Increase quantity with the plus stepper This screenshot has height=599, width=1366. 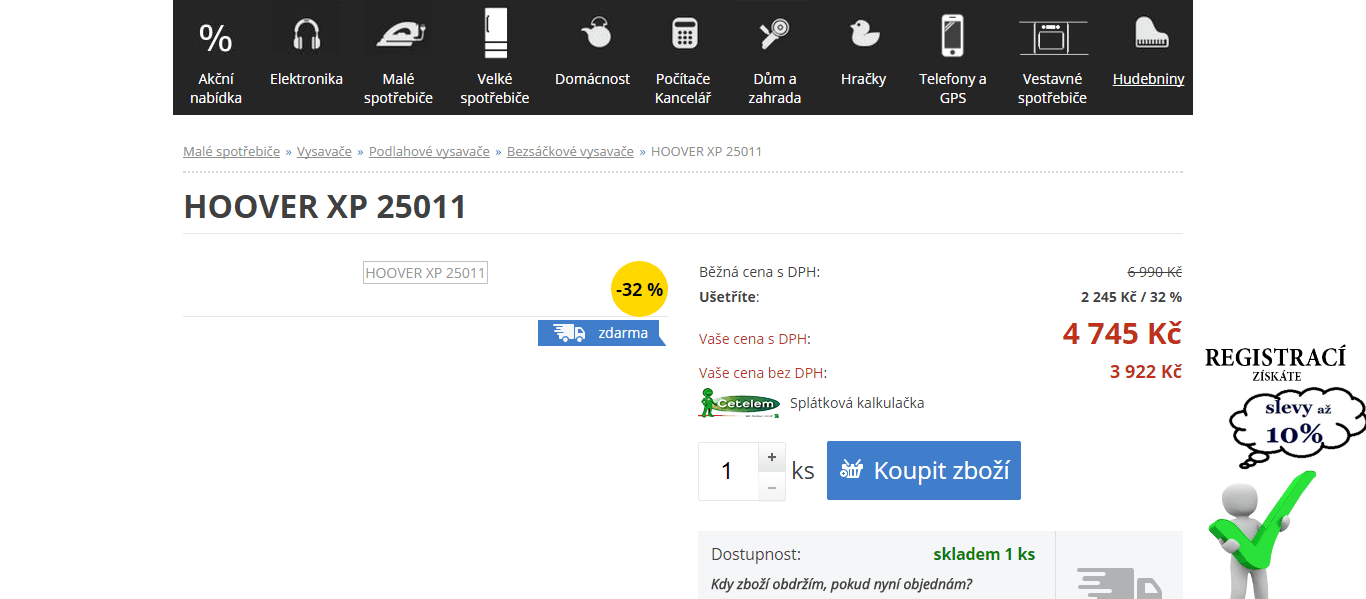[x=772, y=457]
